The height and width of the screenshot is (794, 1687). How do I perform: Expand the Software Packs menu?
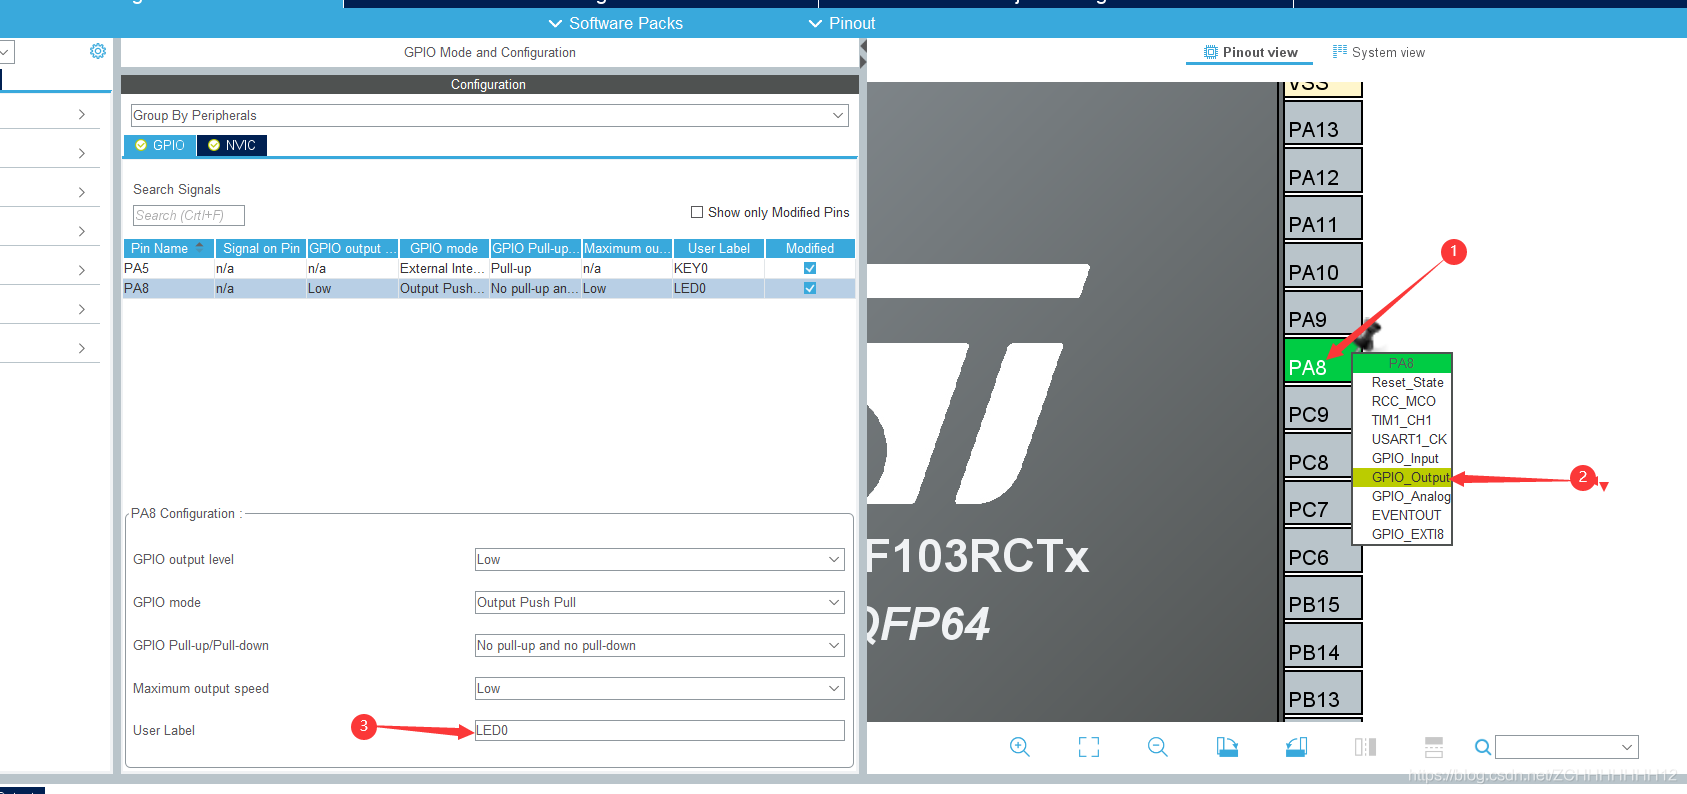point(616,23)
